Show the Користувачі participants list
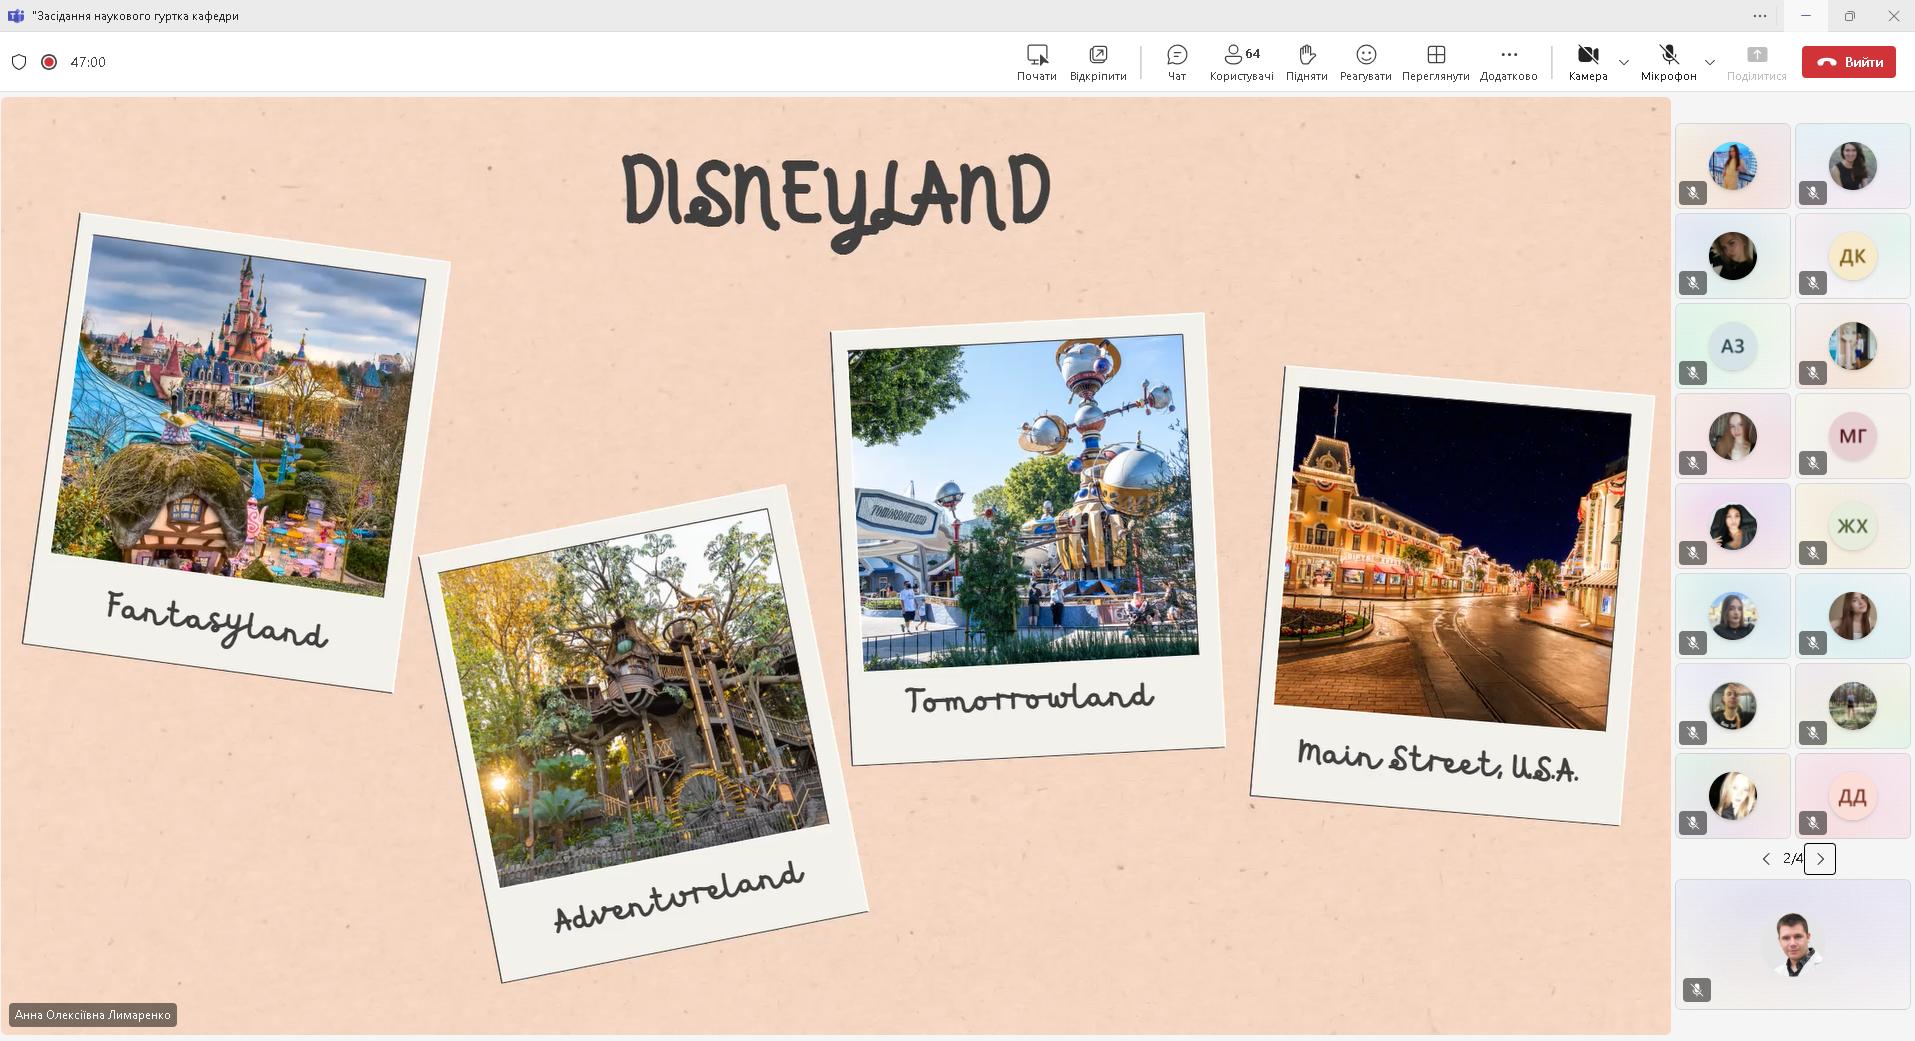 pyautogui.click(x=1241, y=62)
